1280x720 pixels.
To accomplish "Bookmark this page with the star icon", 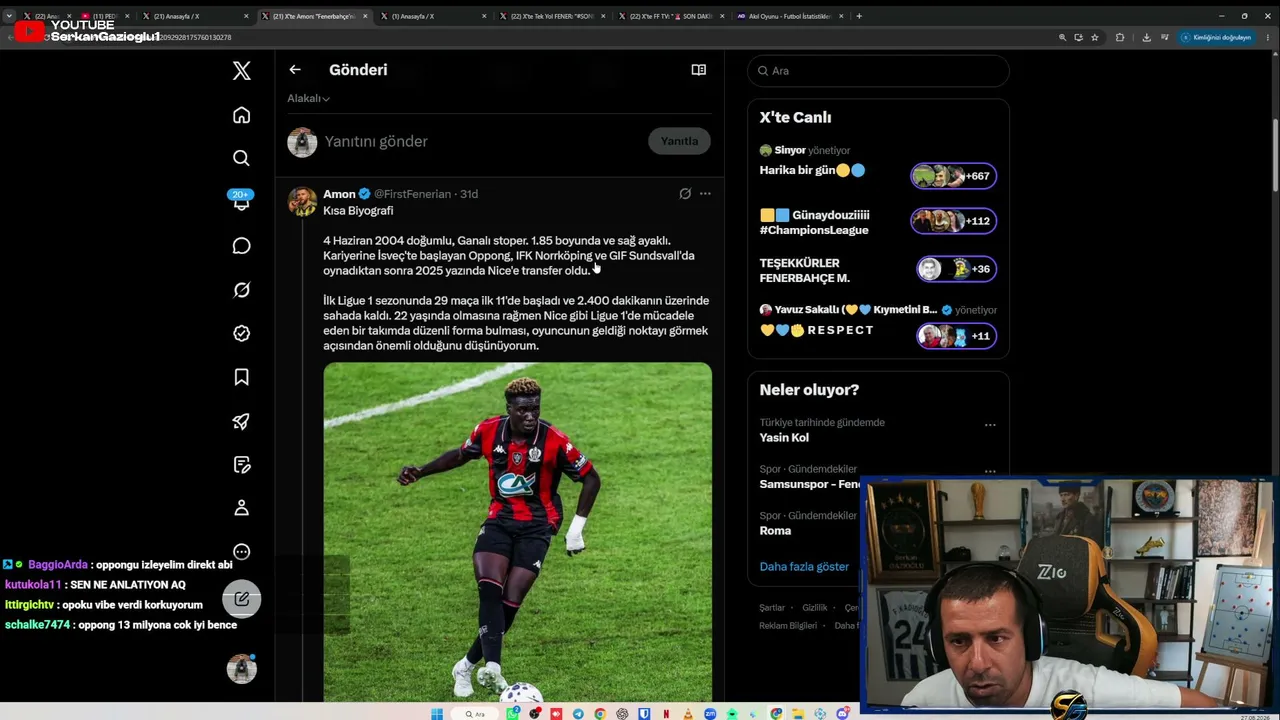I will 1094,37.
